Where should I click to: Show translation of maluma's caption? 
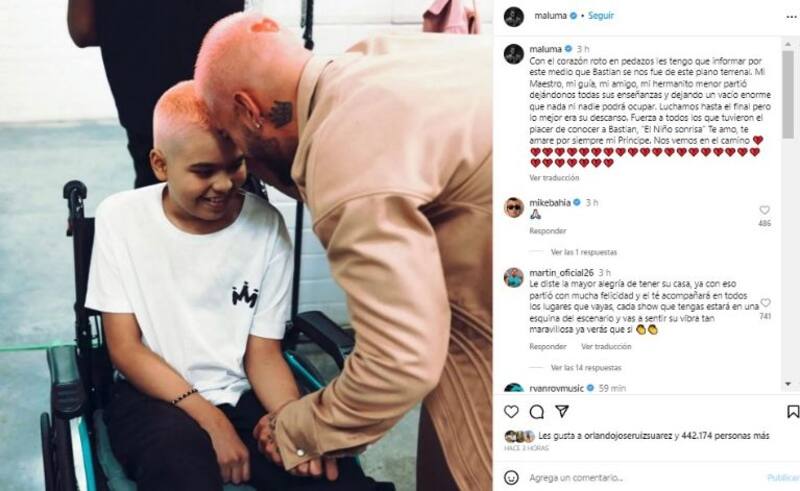(554, 178)
